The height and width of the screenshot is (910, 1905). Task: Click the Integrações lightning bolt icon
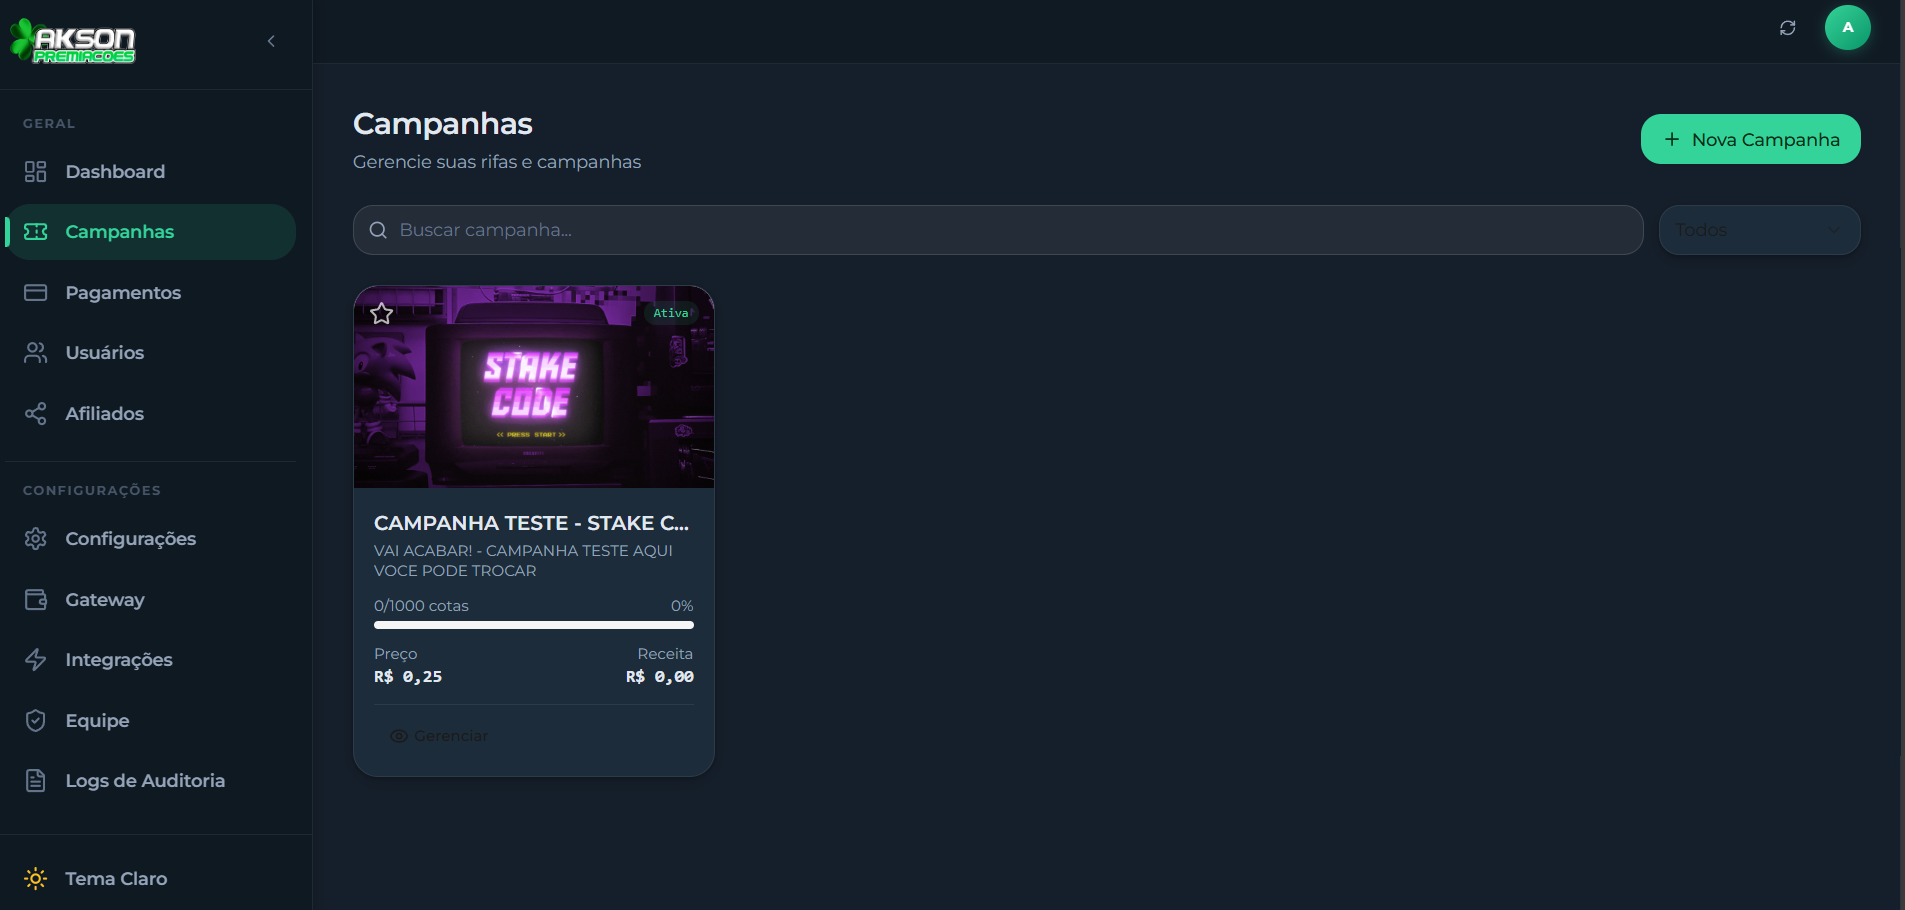[36, 660]
